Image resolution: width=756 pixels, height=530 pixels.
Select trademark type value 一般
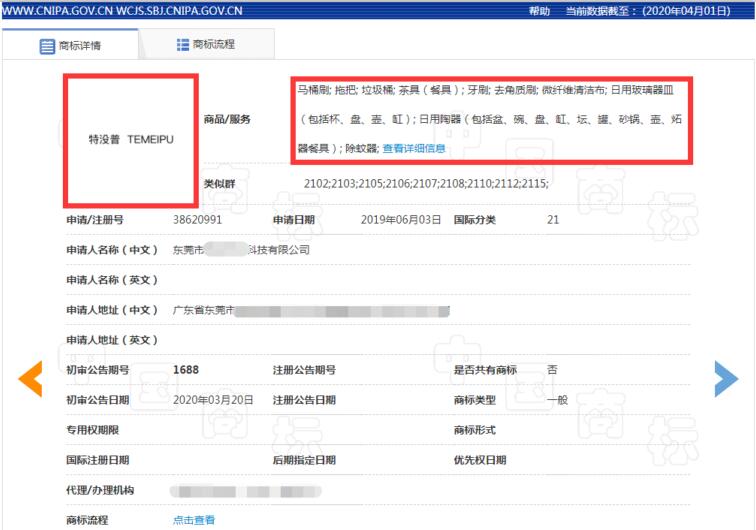[557, 400]
